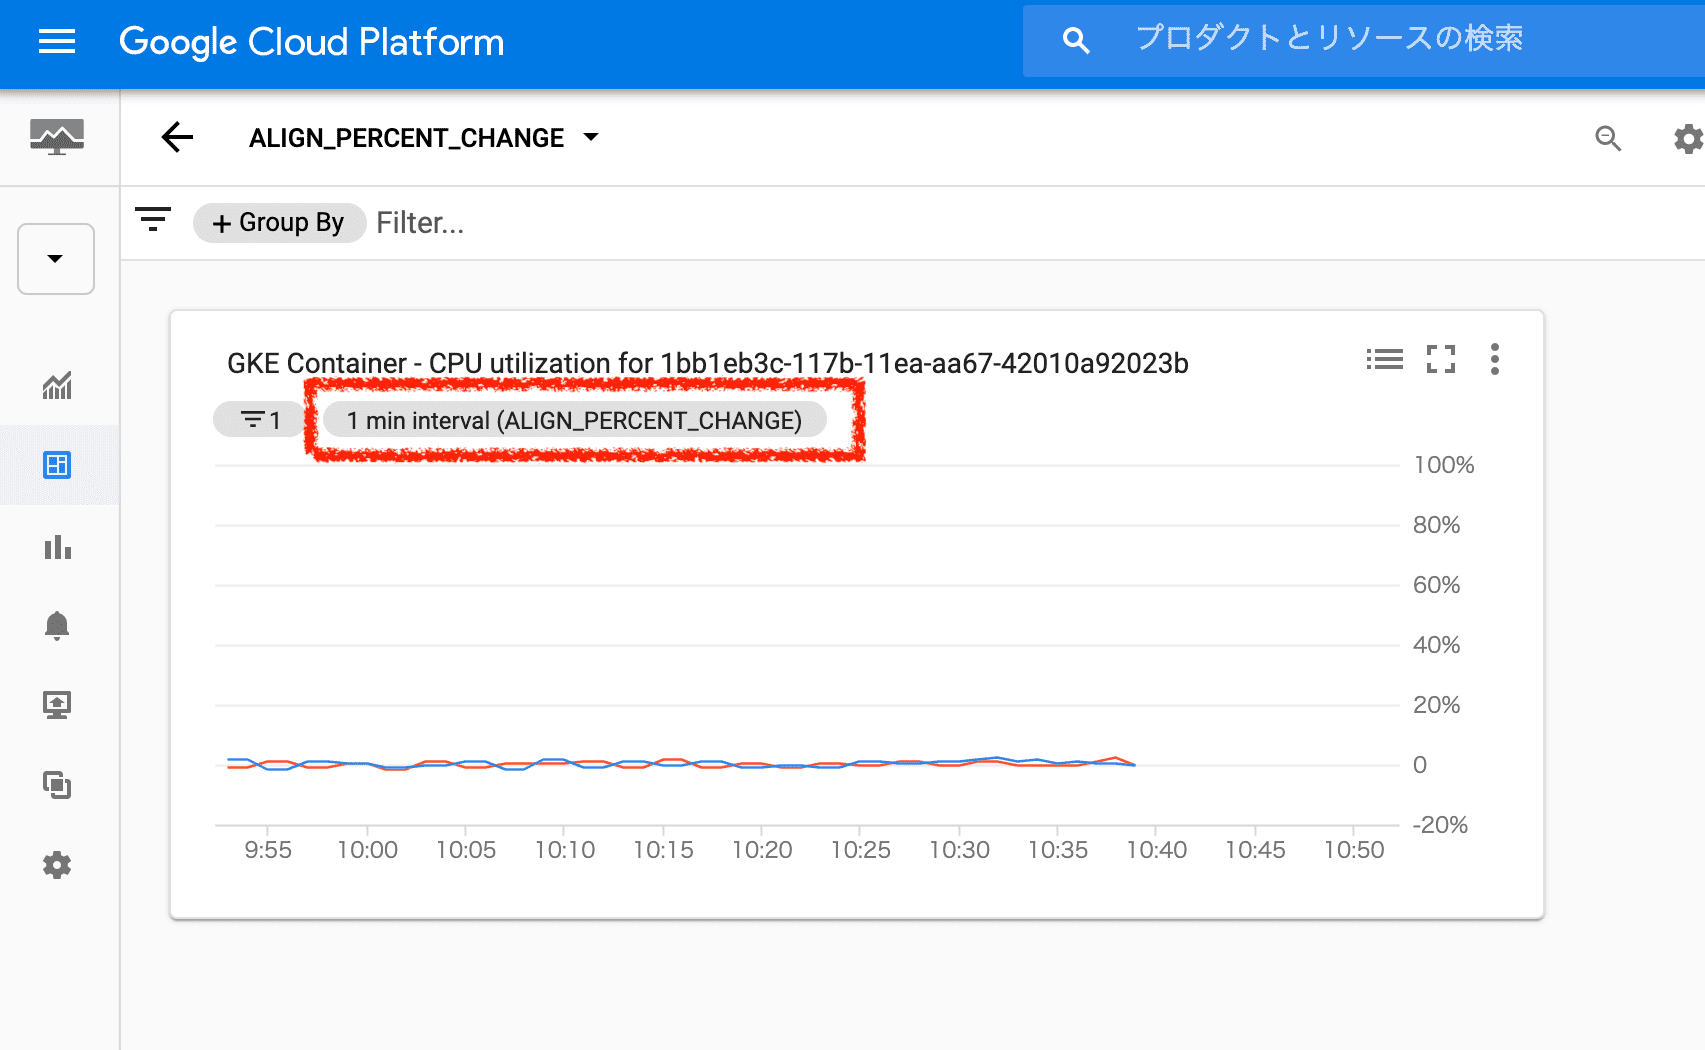Click the 100% y-axis label
Image resolution: width=1705 pixels, height=1050 pixels.
click(x=1443, y=465)
